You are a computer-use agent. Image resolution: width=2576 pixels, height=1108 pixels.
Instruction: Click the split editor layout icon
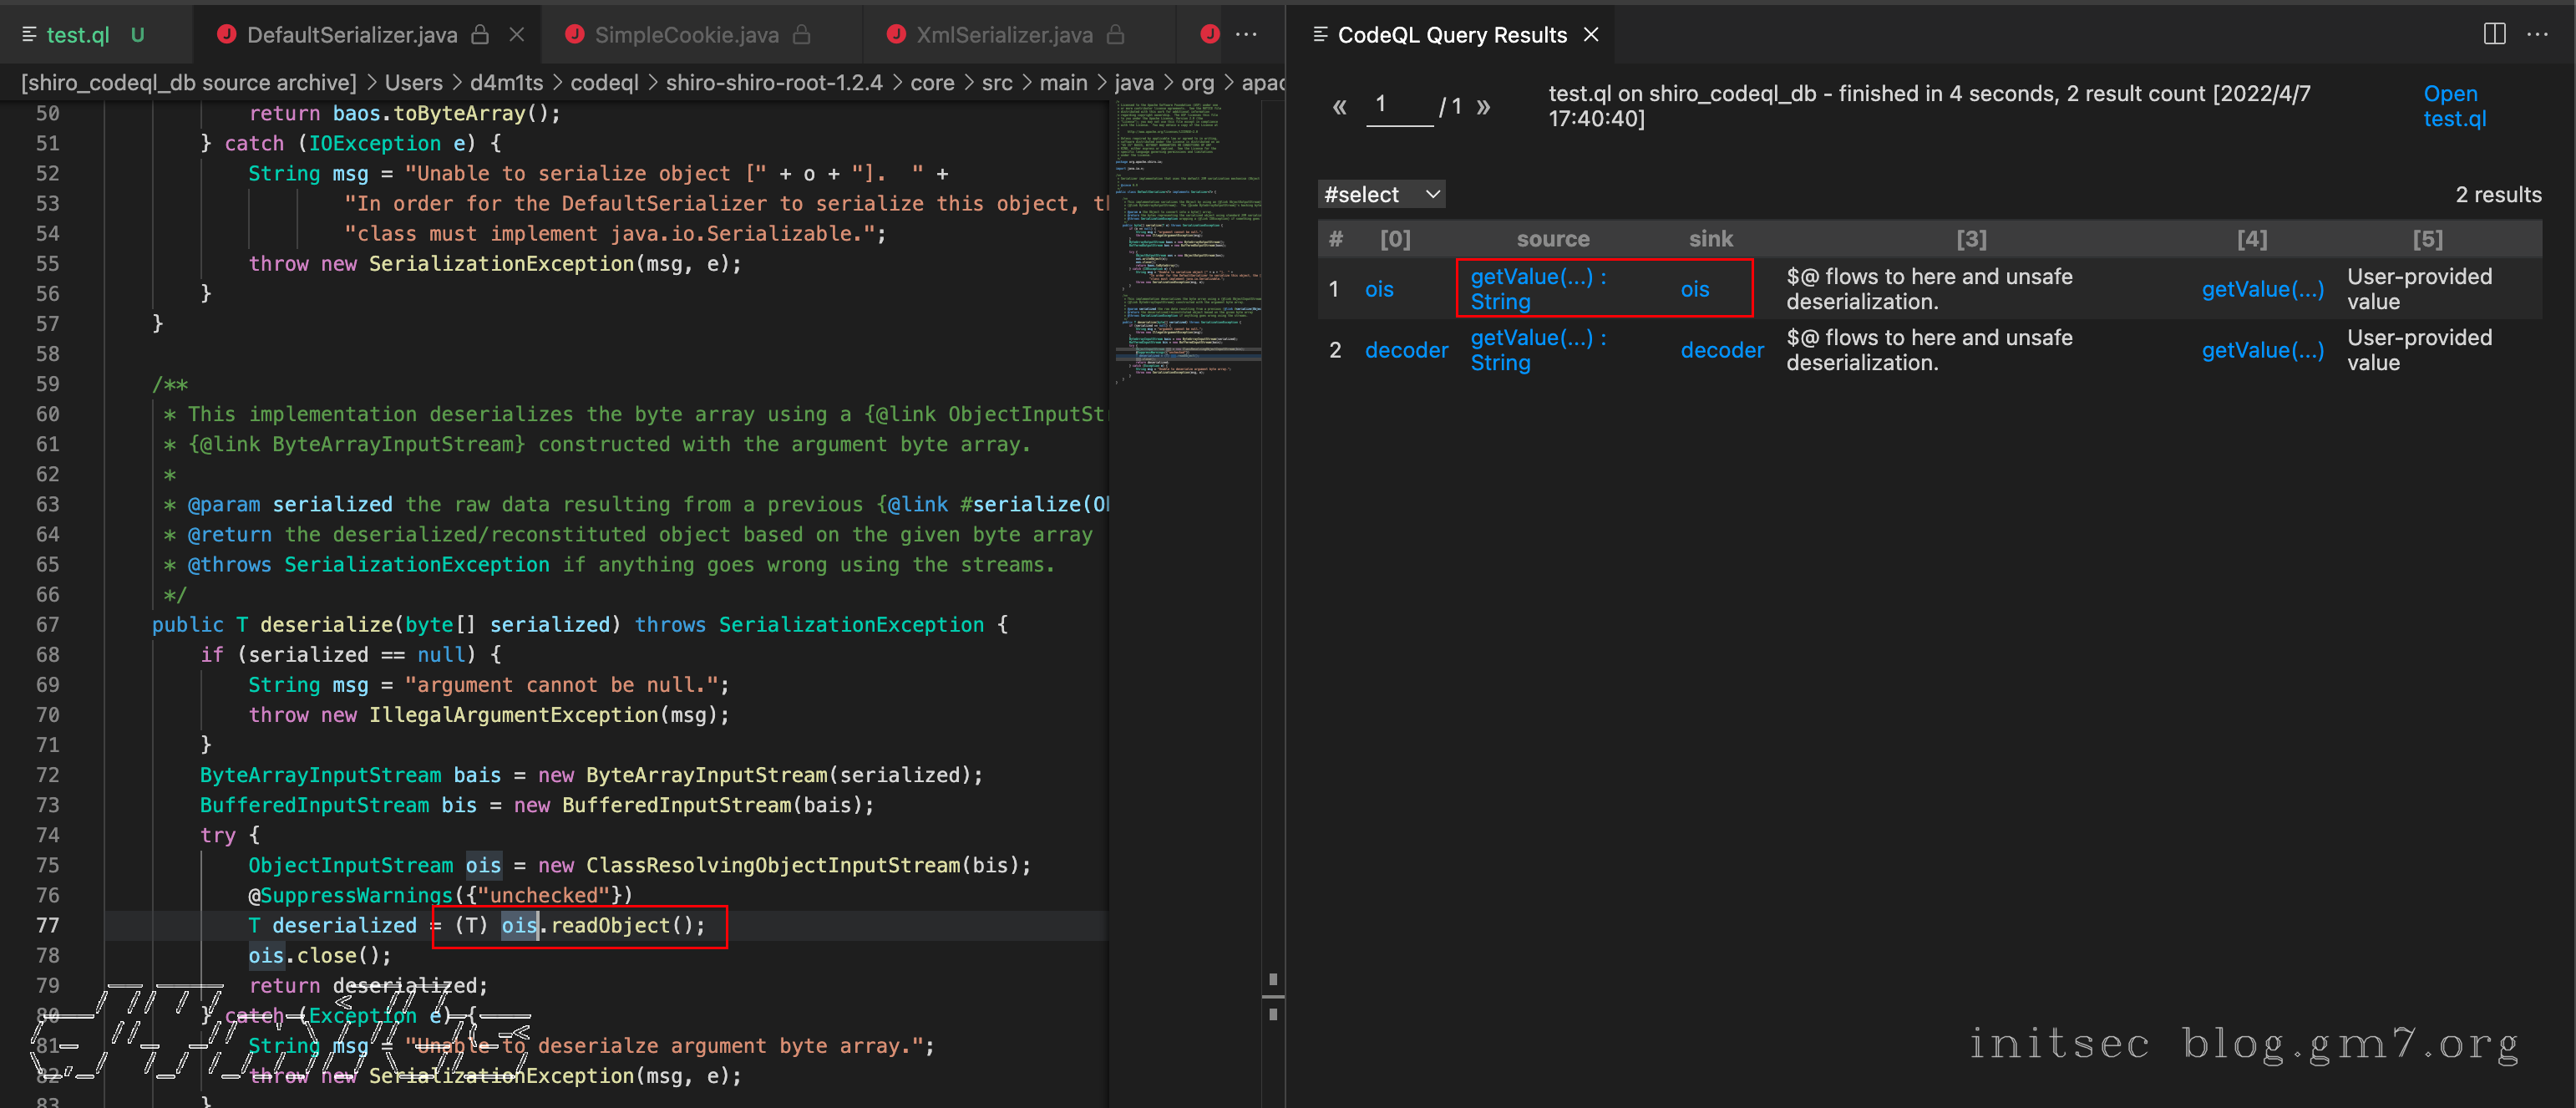(2494, 35)
